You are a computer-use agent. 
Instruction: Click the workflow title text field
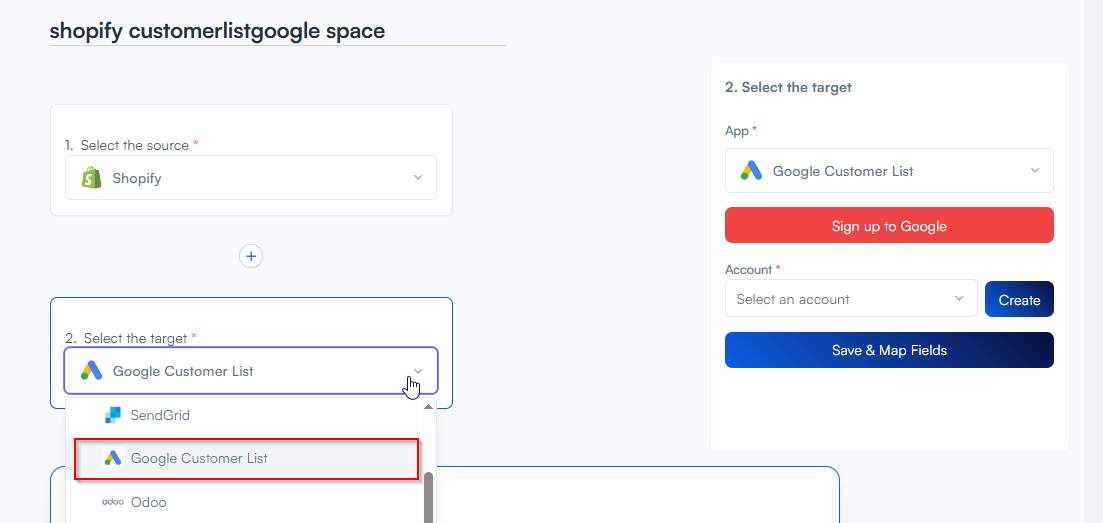277,31
